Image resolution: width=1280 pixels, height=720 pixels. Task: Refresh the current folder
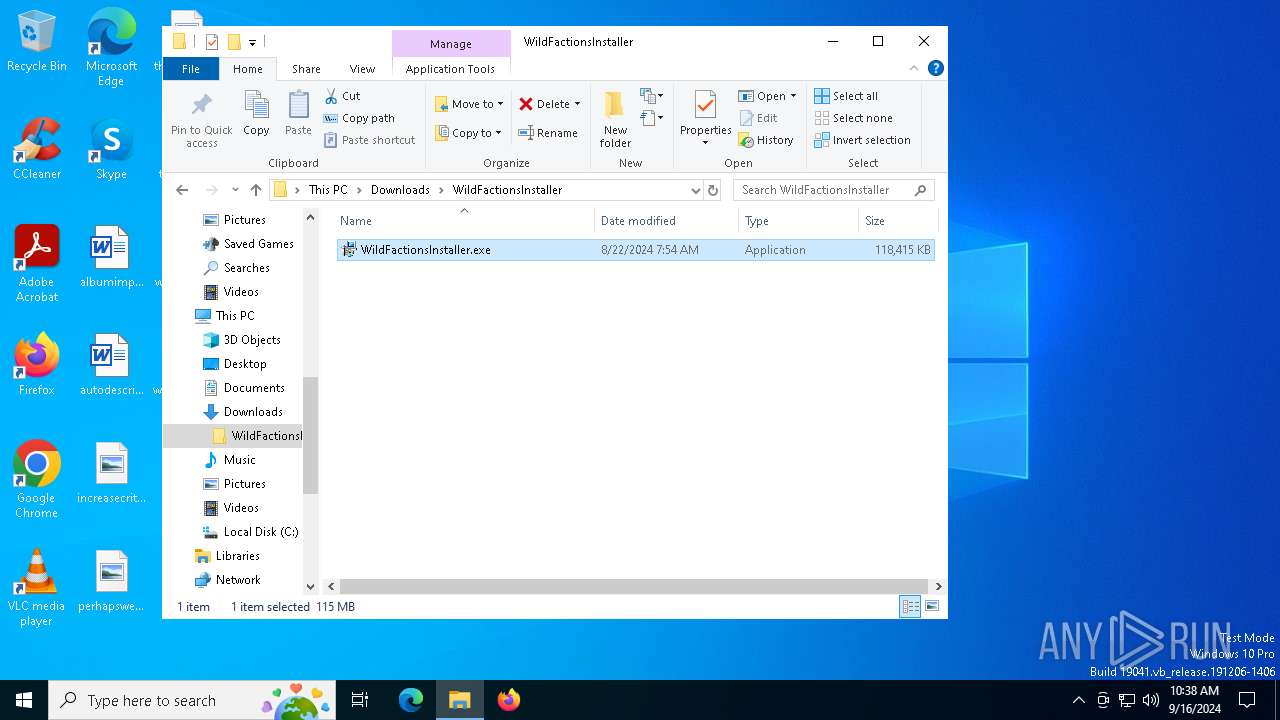(713, 190)
